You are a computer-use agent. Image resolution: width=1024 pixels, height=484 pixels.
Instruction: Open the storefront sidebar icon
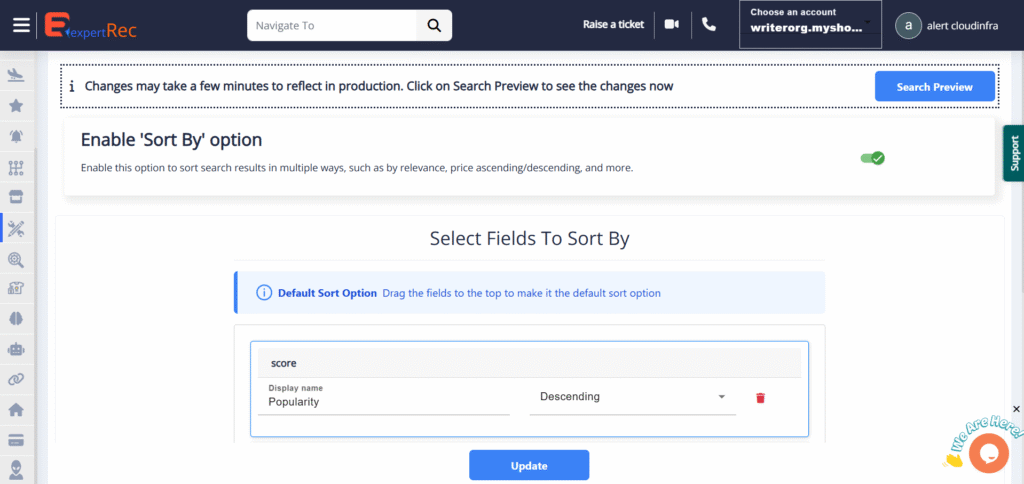click(x=16, y=196)
